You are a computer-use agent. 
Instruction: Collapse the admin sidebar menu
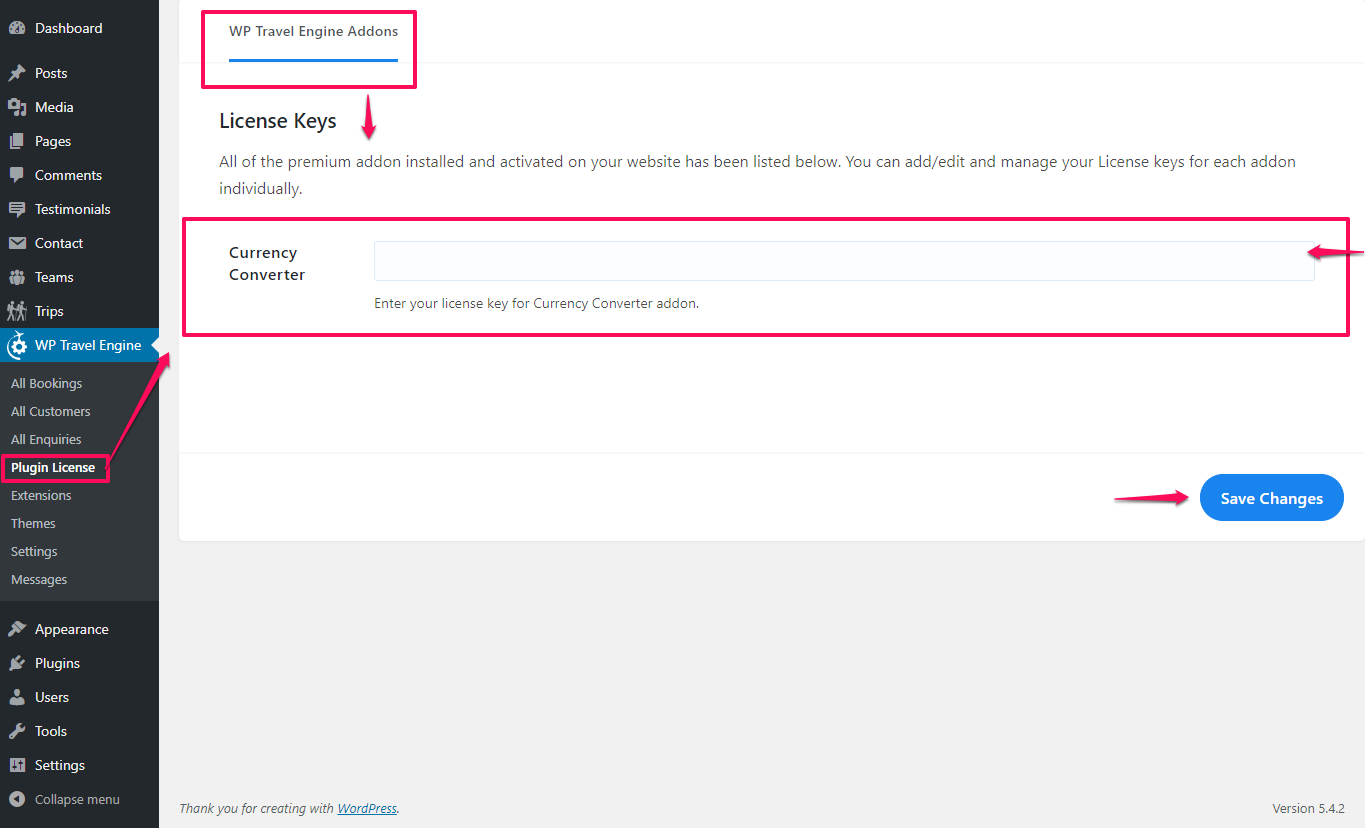[79, 799]
